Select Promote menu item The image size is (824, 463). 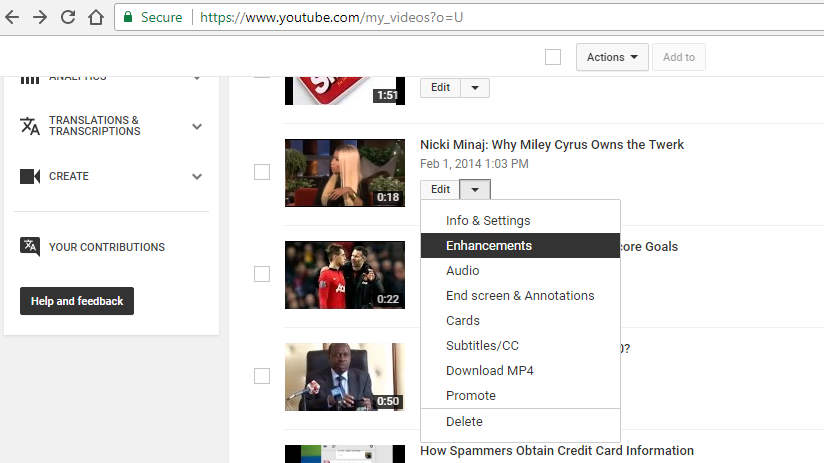pos(520,396)
